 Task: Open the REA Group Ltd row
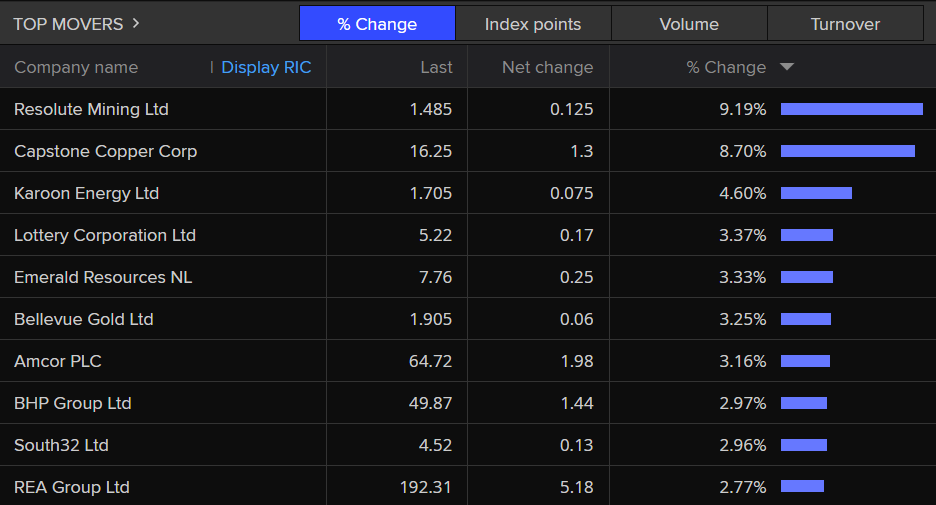pyautogui.click(x=72, y=487)
